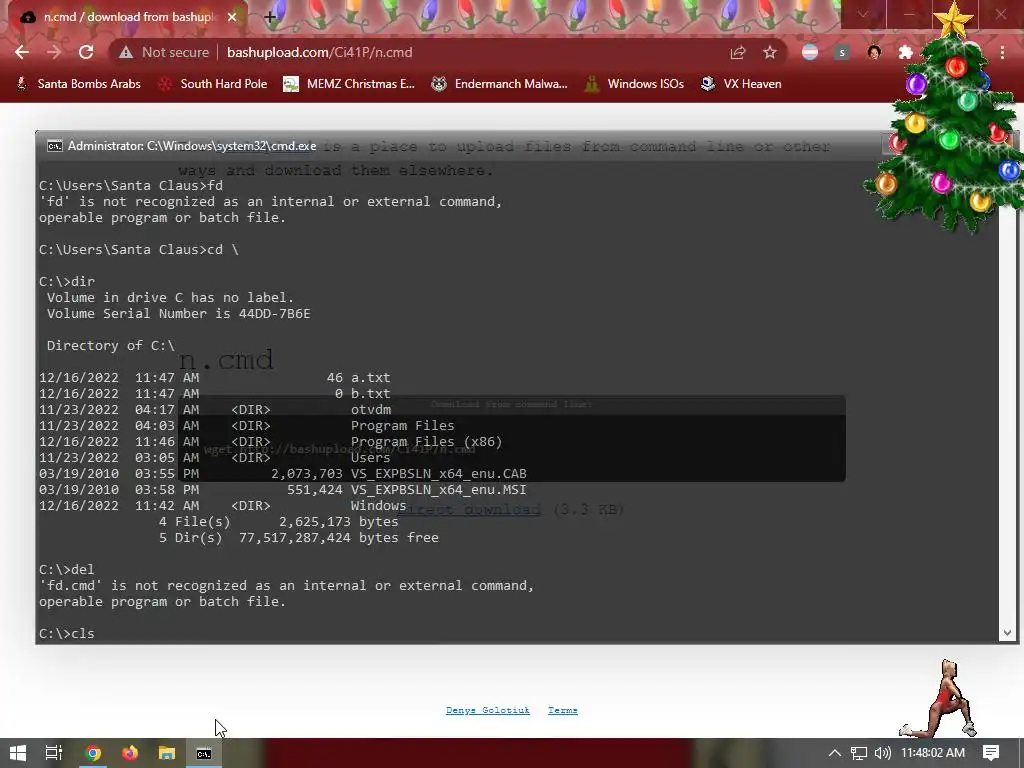Click the Not secure warning icon
The height and width of the screenshot is (768, 1024).
(x=126, y=52)
